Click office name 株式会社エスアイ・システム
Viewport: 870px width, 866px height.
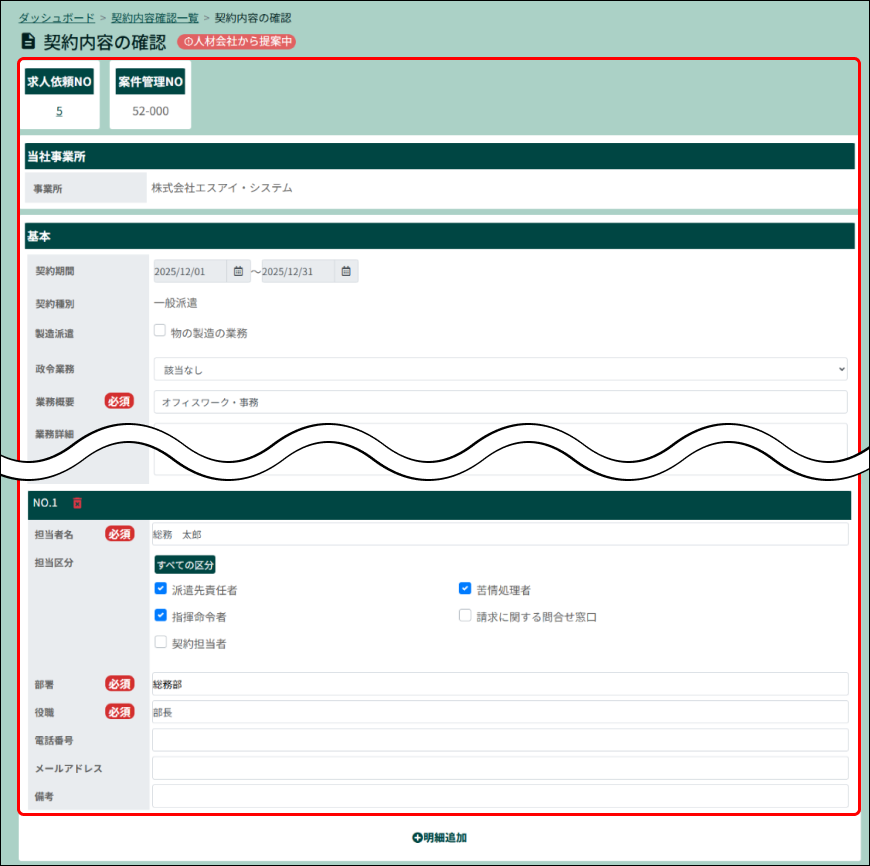click(222, 188)
